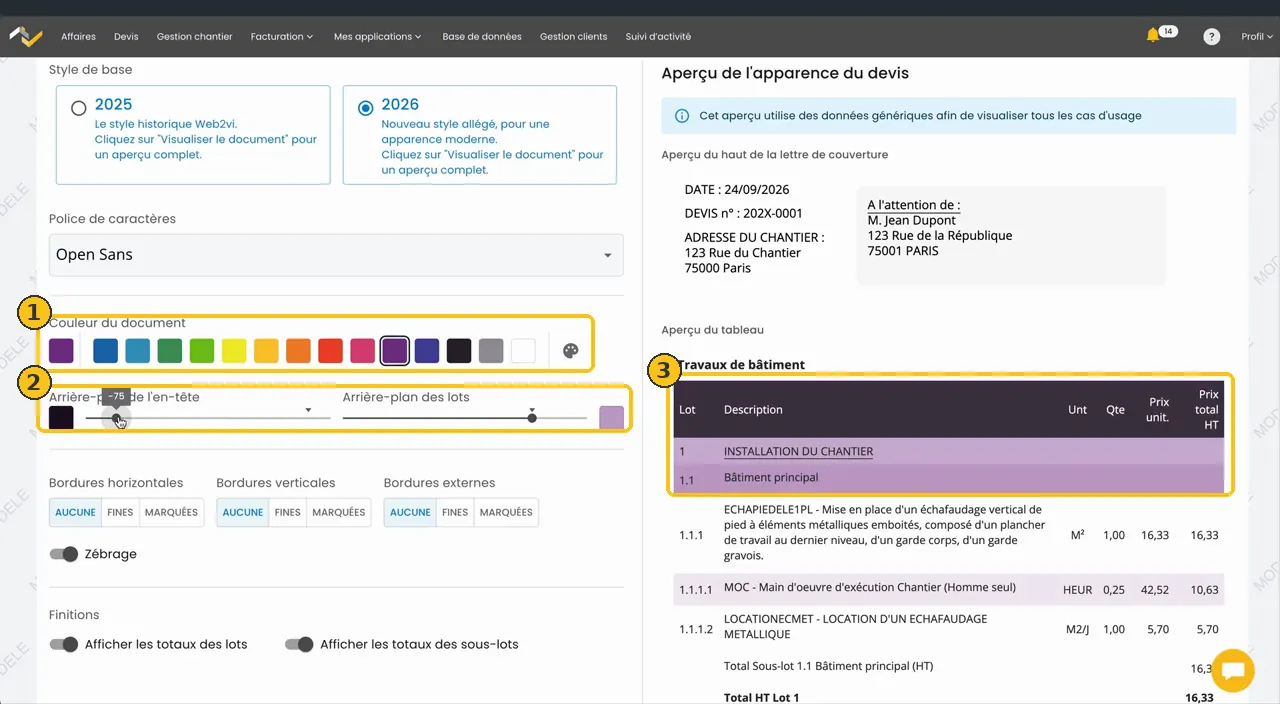Viewport: 1280px width, 704px height.
Task: Open the Open Sans font dropdown
Action: coord(336,255)
